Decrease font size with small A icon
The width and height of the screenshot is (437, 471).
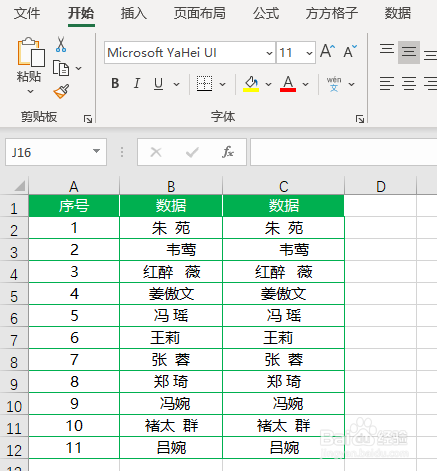pos(350,52)
